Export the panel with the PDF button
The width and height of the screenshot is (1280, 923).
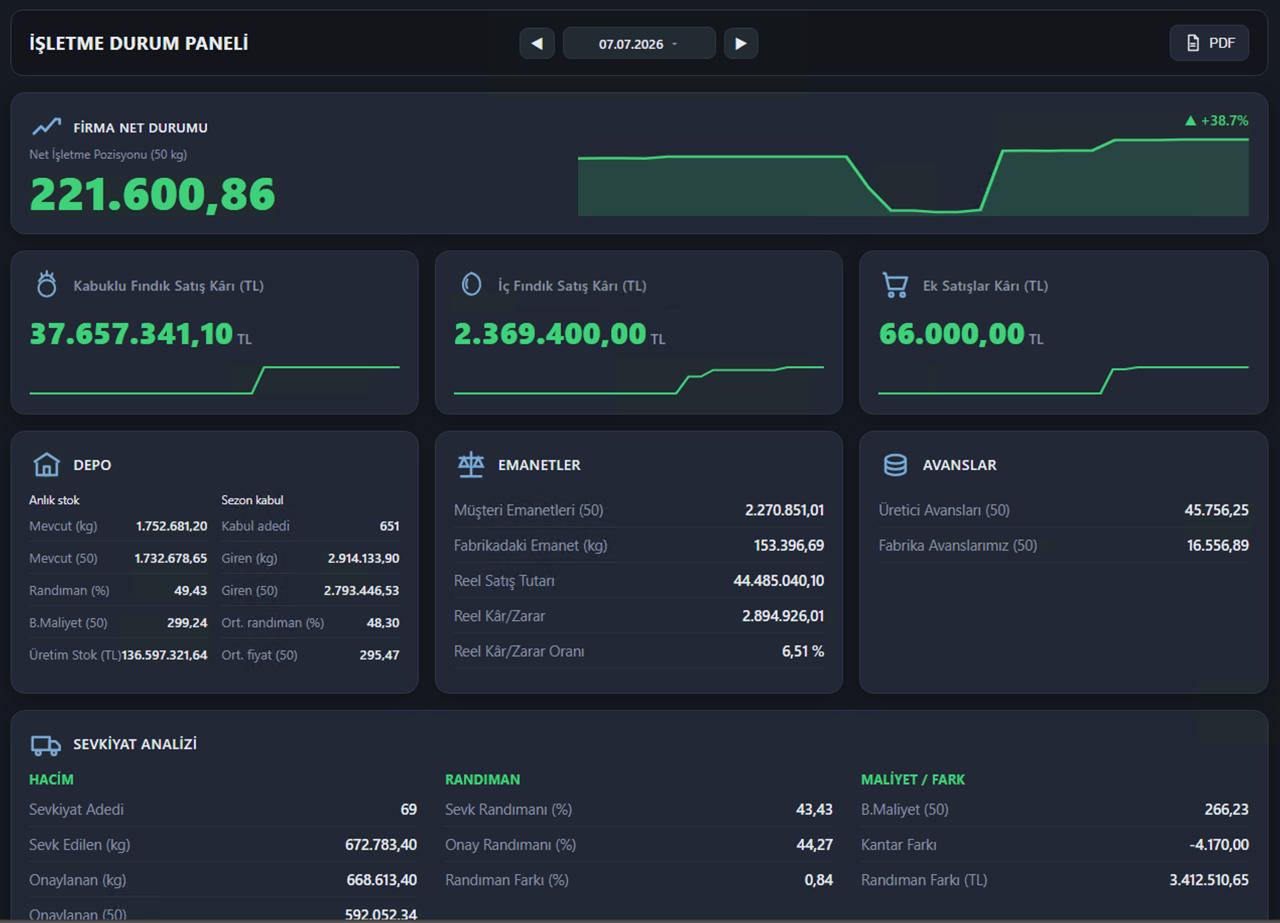pos(1209,43)
